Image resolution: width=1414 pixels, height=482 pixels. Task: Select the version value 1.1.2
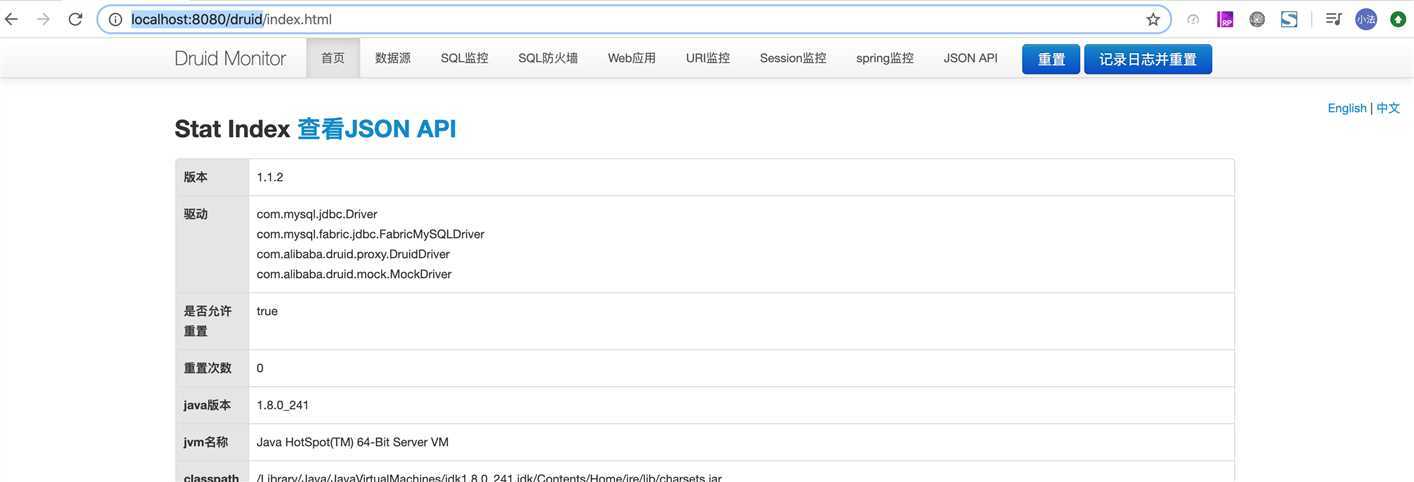[270, 177]
